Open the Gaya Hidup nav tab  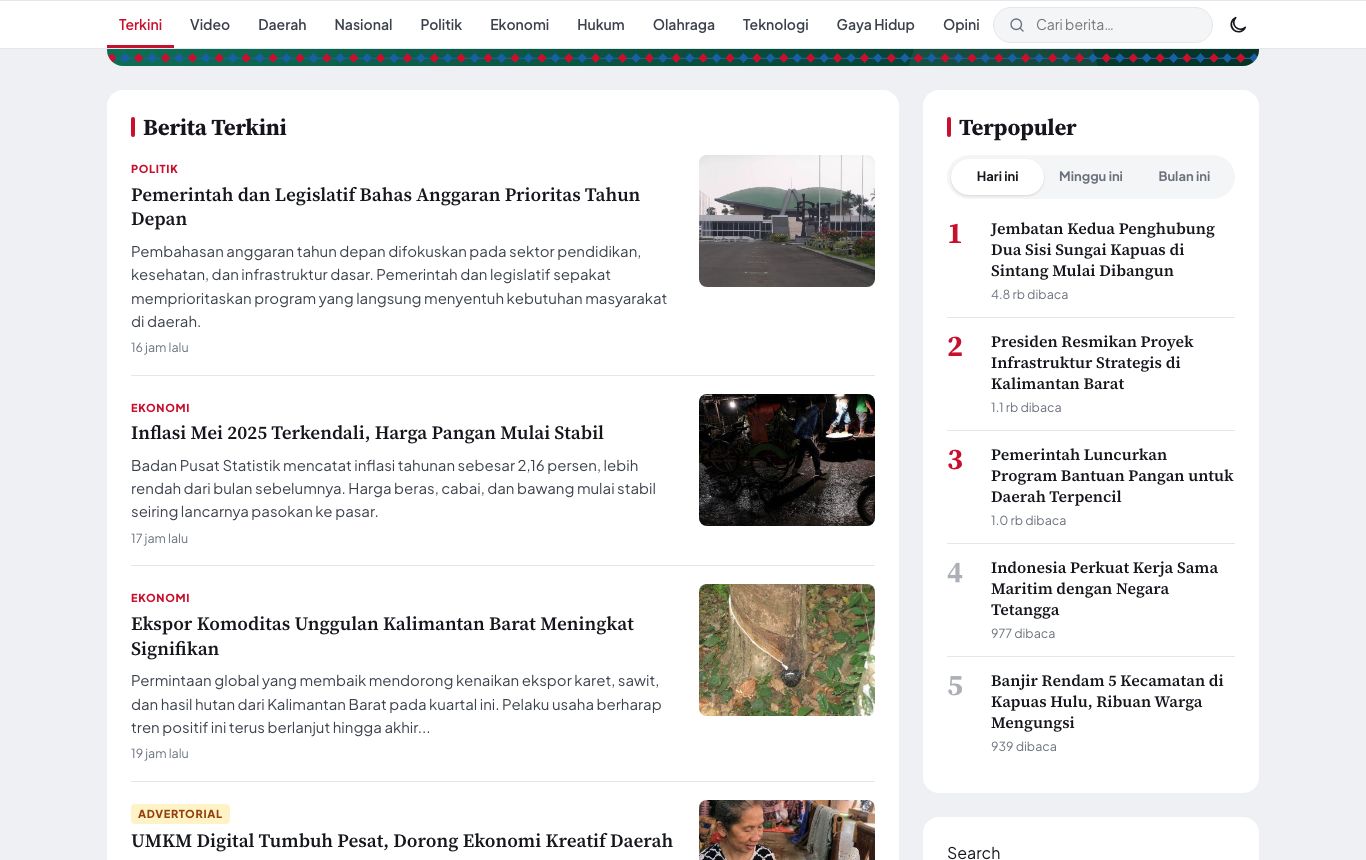pyautogui.click(x=875, y=25)
